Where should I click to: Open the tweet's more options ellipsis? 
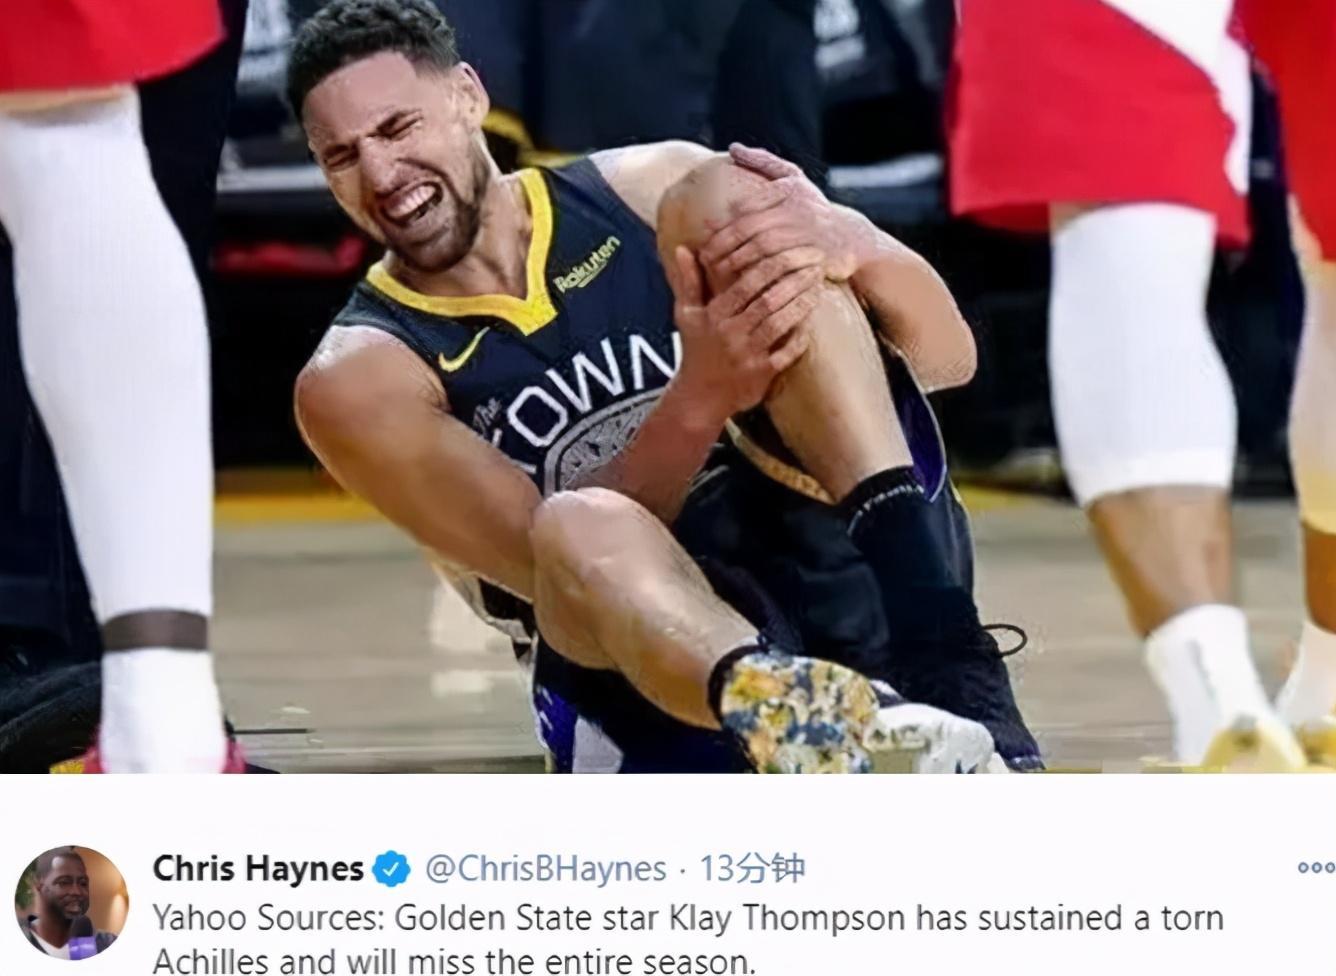[x=1316, y=869]
